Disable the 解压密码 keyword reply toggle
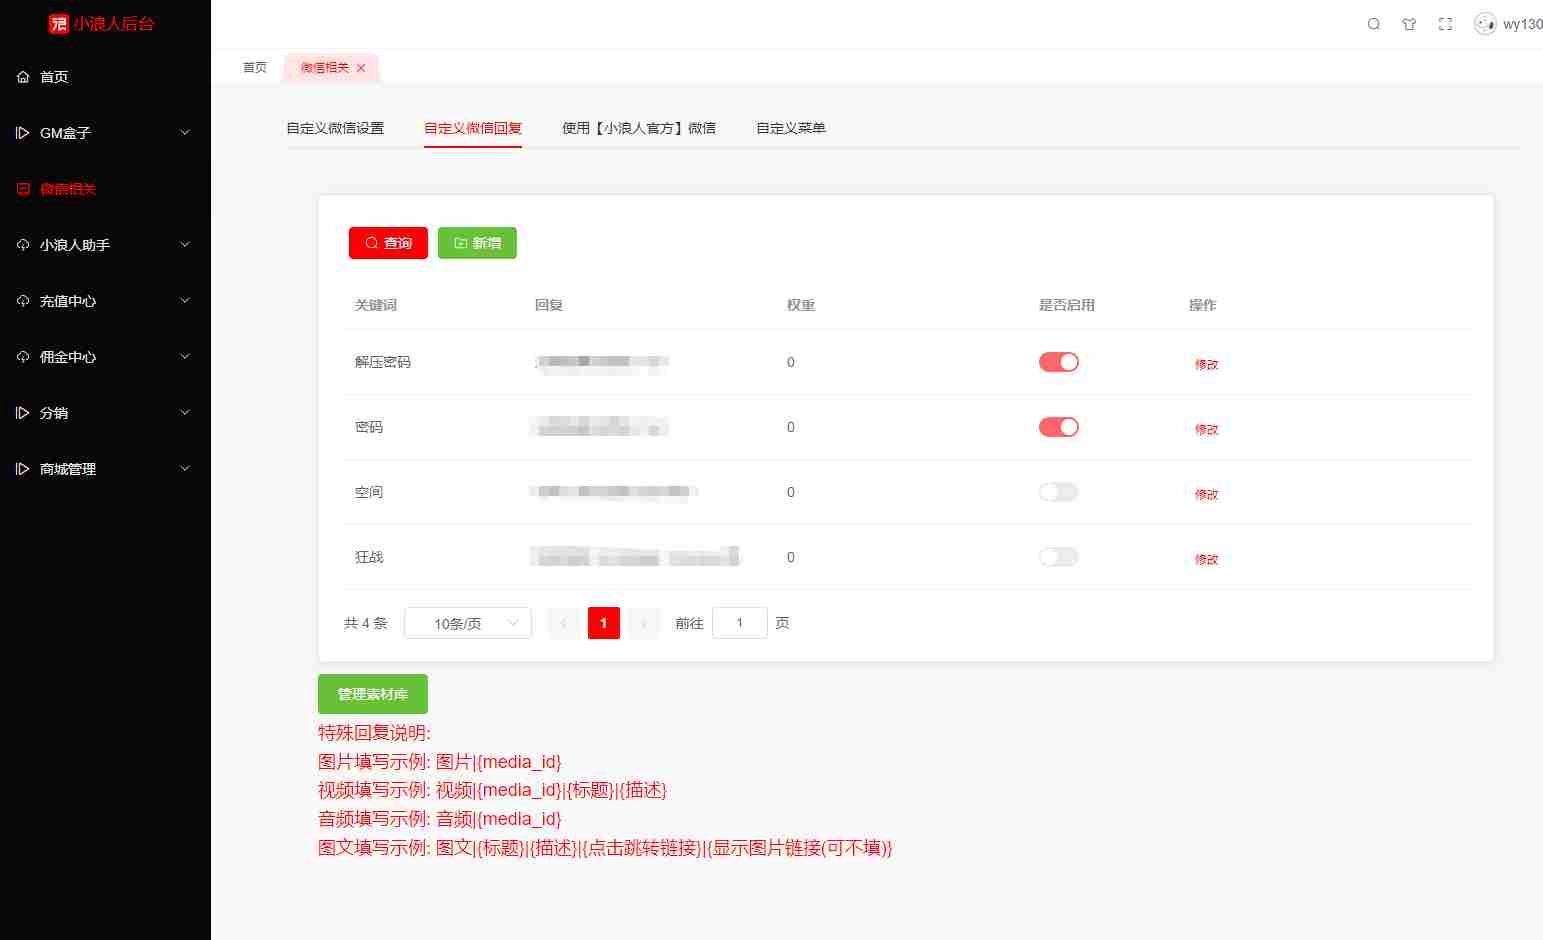Image resolution: width=1543 pixels, height=940 pixels. tap(1058, 361)
